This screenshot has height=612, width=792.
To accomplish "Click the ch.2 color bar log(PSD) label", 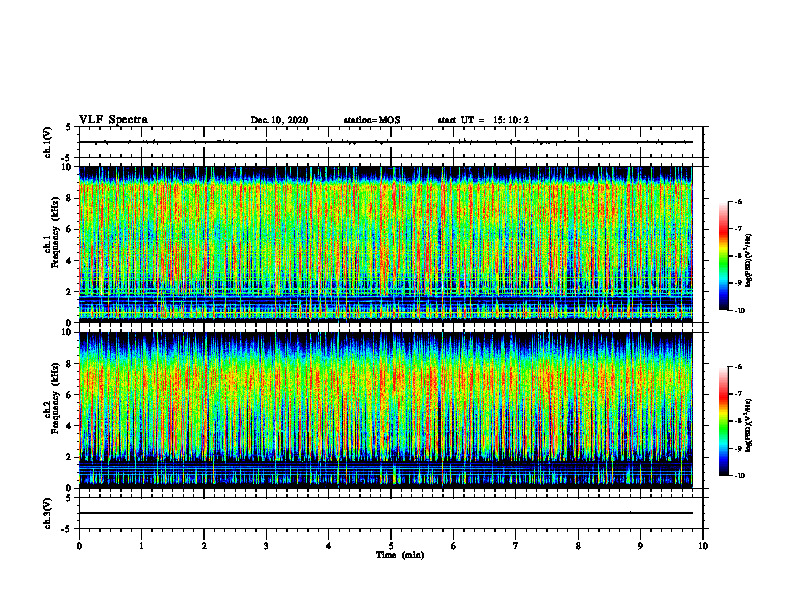I will click(749, 425).
